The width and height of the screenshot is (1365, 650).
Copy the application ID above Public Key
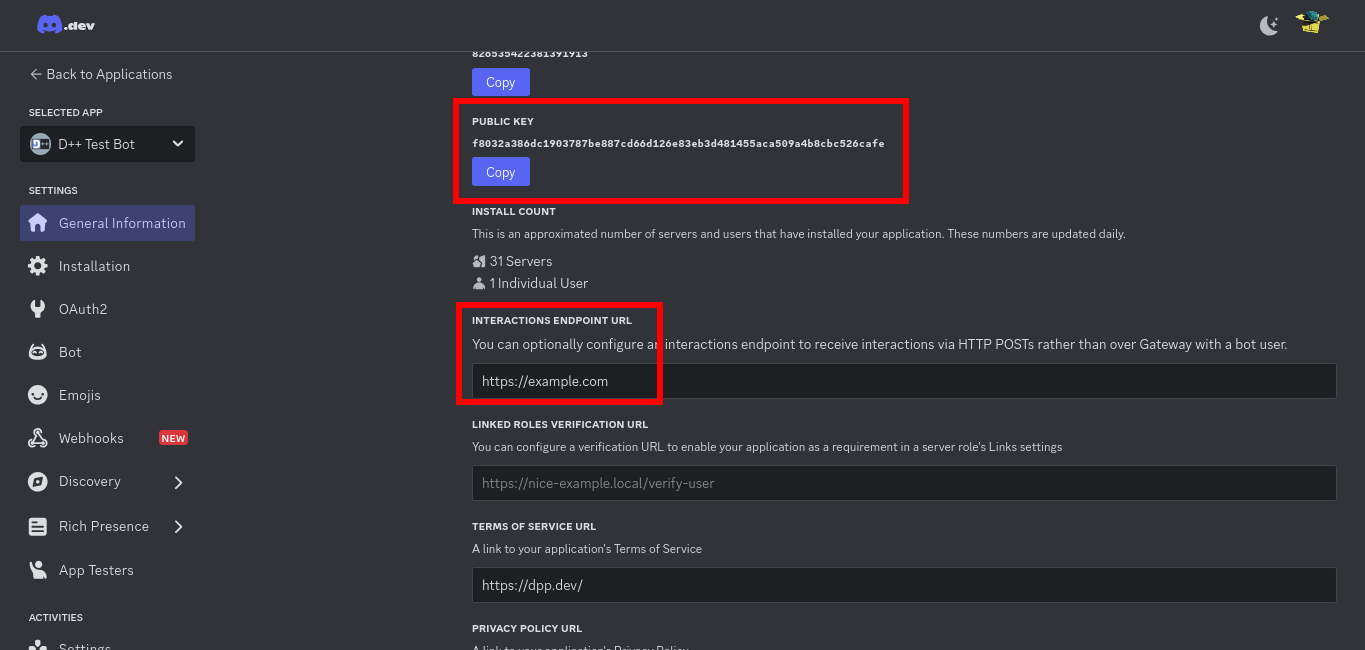click(x=500, y=82)
